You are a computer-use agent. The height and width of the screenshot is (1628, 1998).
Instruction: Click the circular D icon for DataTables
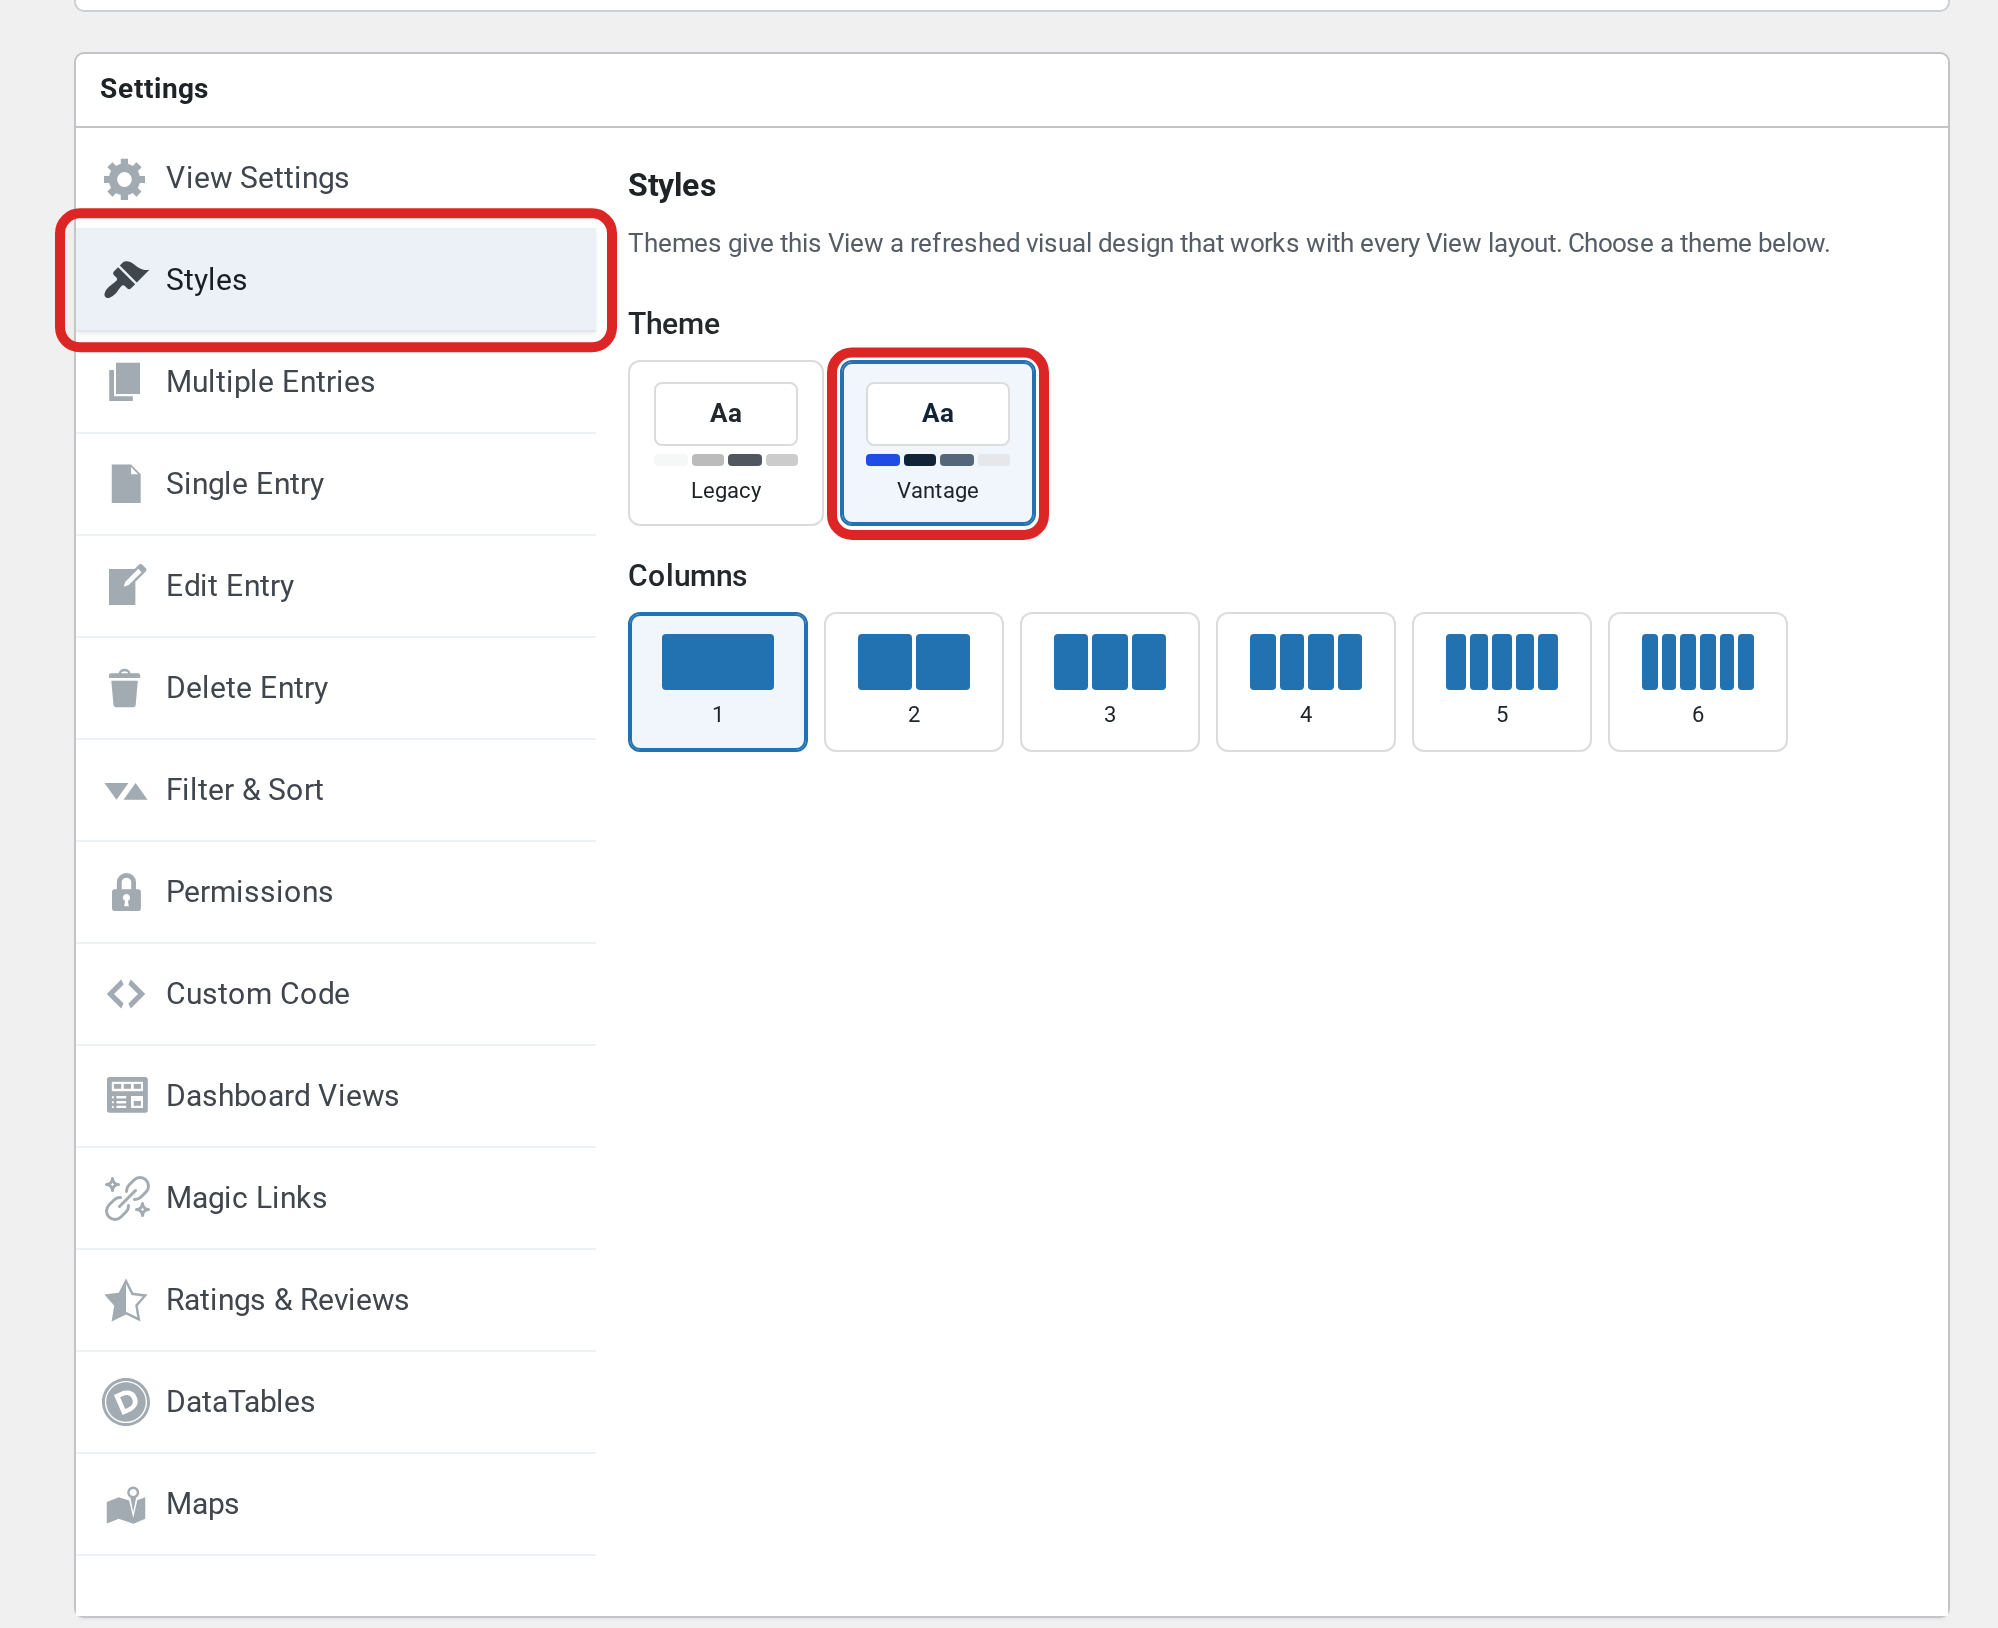click(126, 1402)
